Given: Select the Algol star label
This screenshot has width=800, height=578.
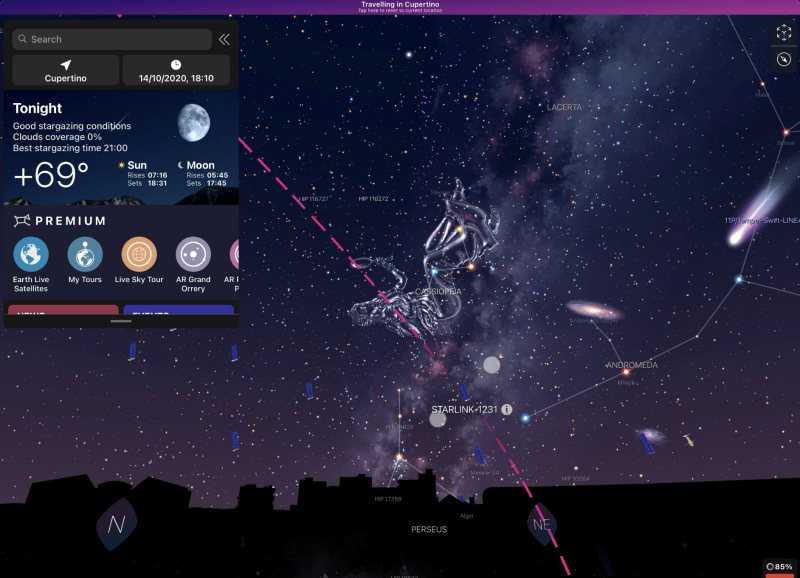Looking at the screenshot, I should [466, 516].
